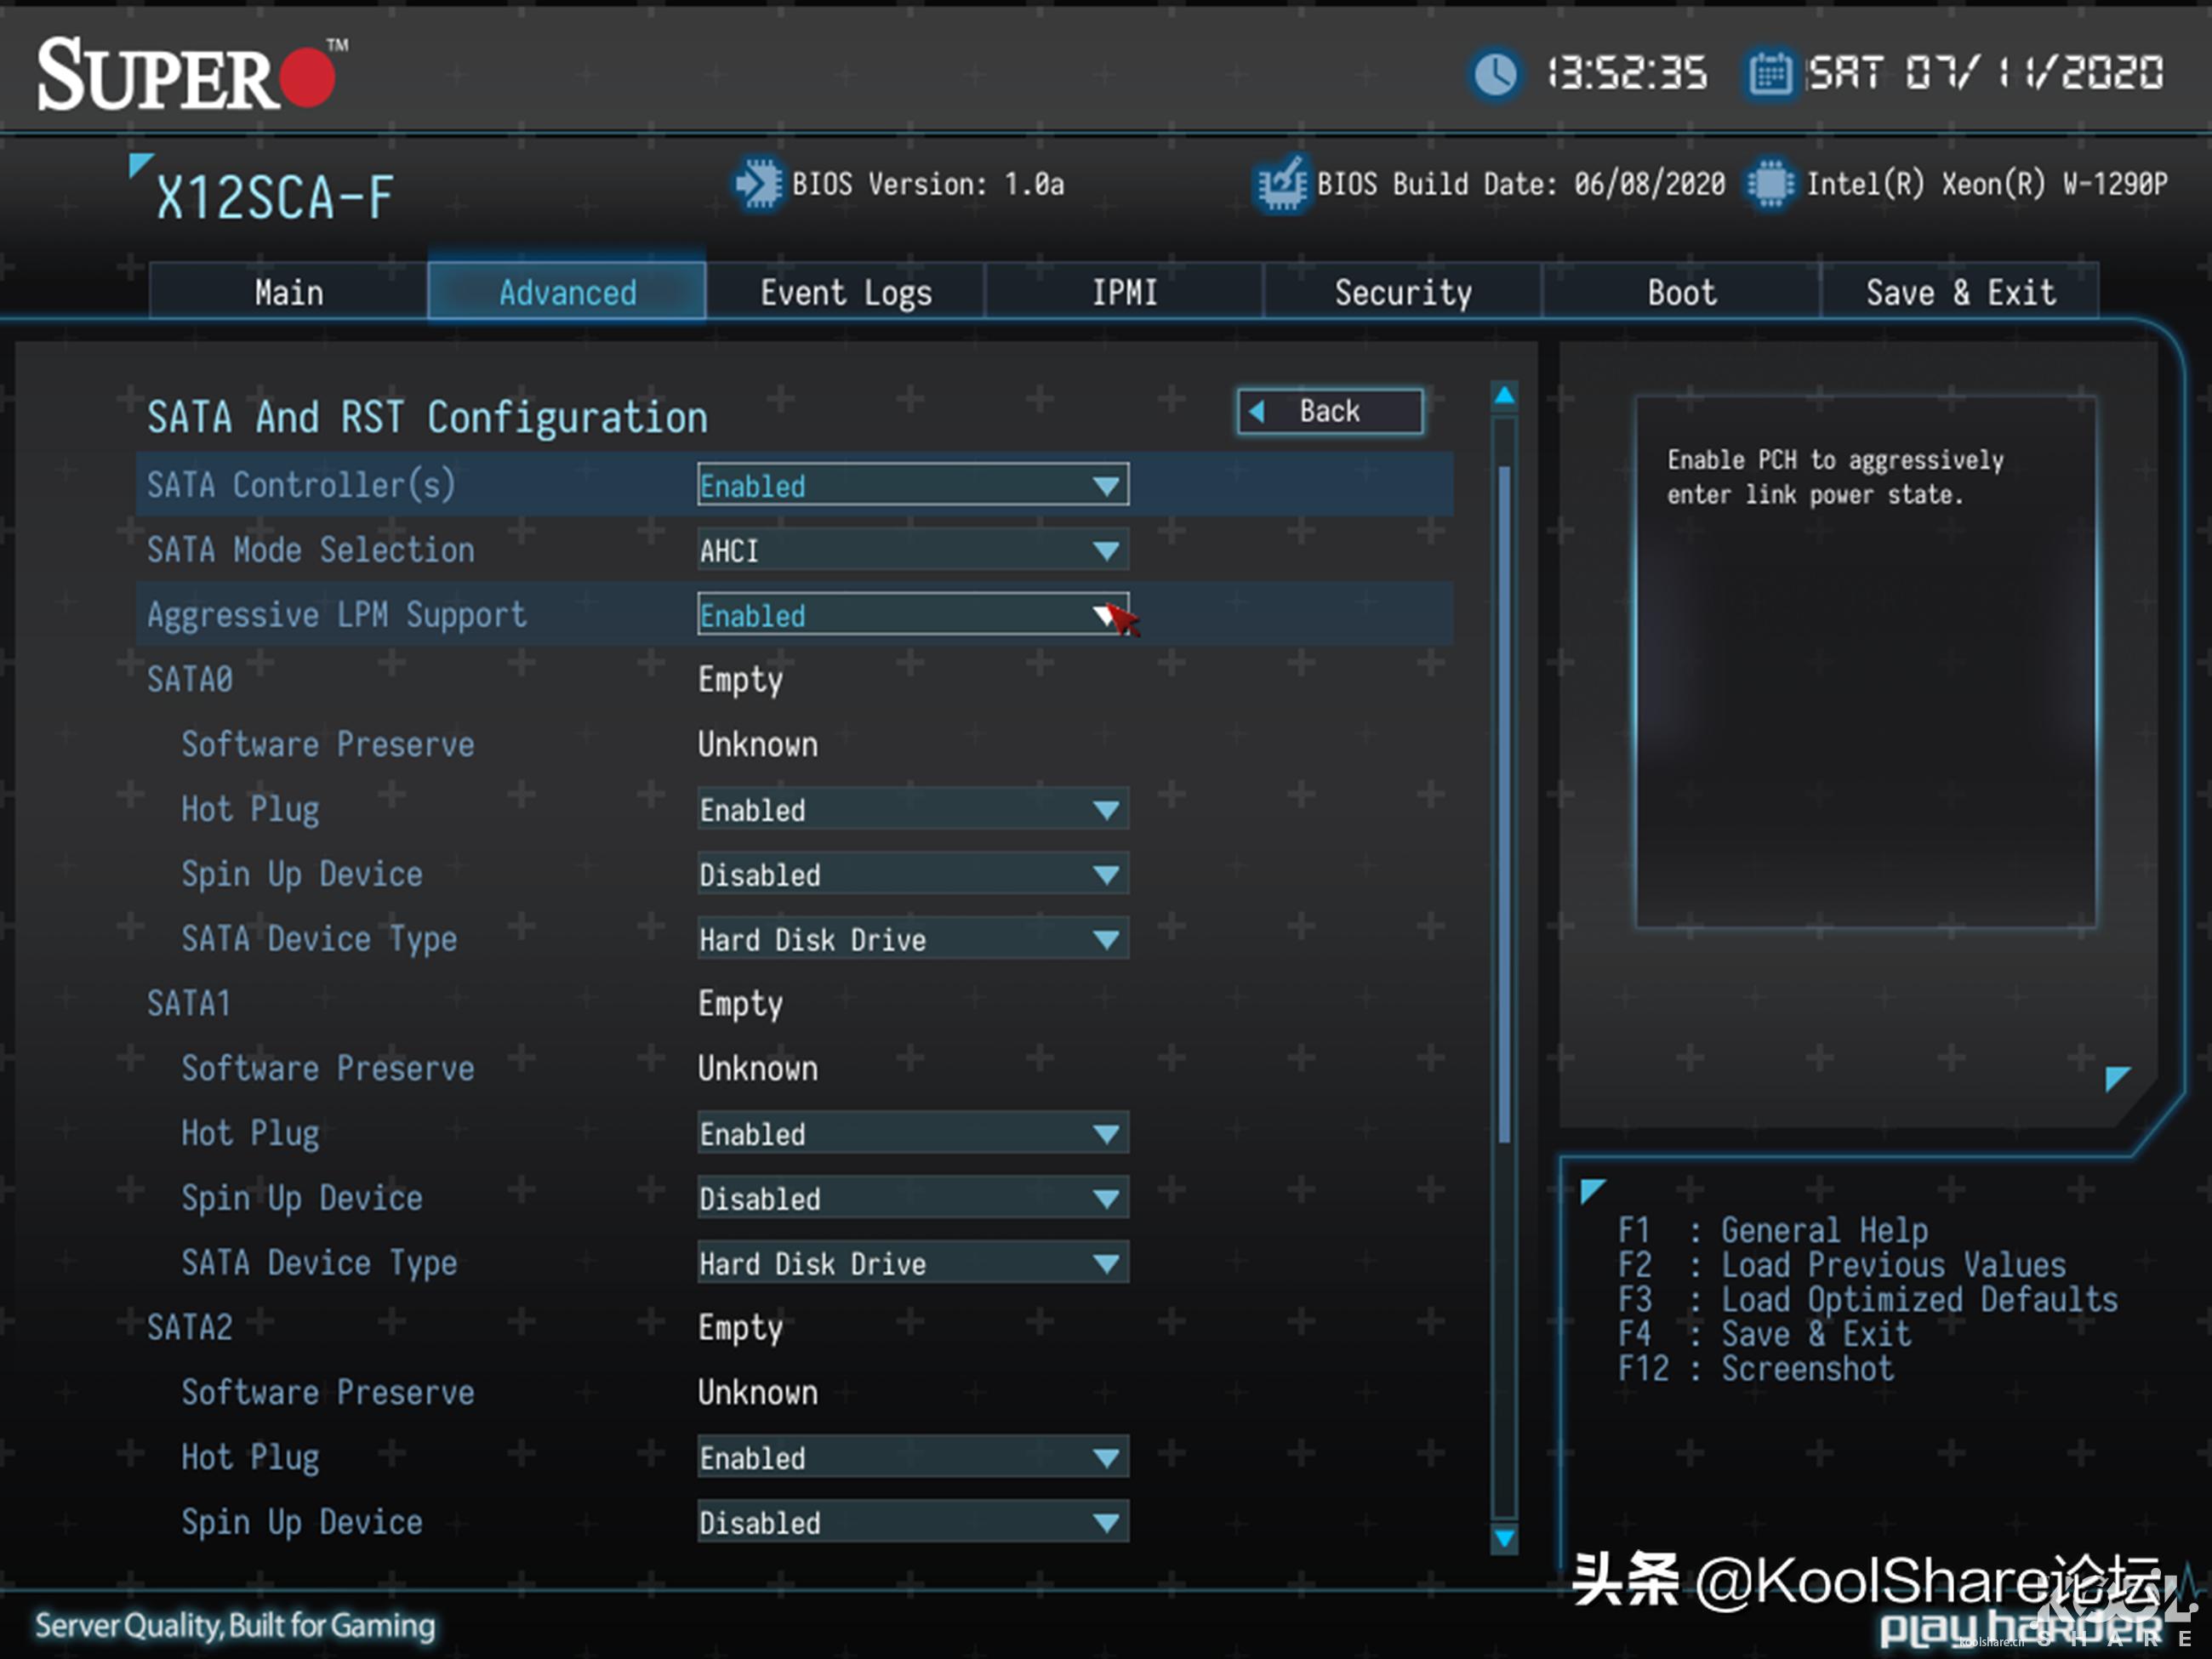2212x1659 pixels.
Task: Switch to the Security tab
Action: click(1402, 292)
